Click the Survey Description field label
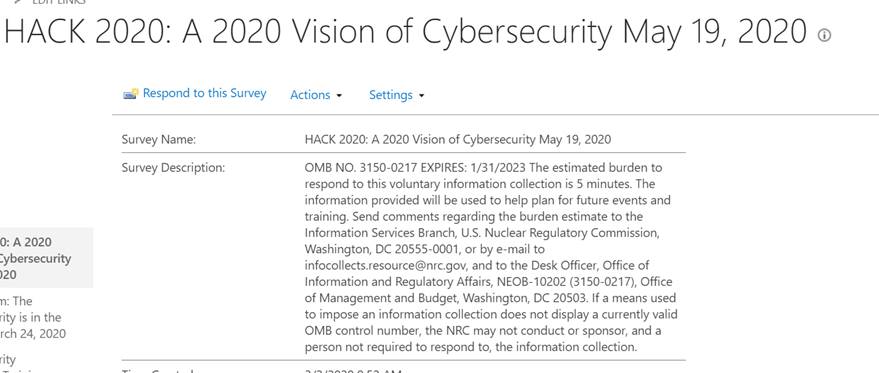Screen dimensions: 879x373 [173, 168]
